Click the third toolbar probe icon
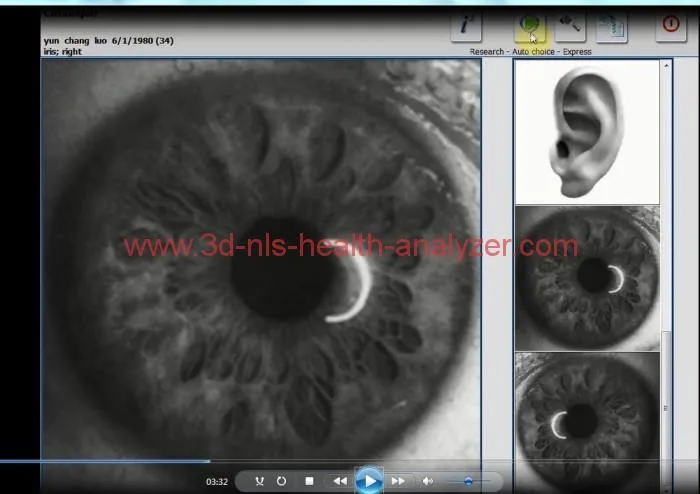Image resolution: width=700 pixels, height=494 pixels. coord(570,26)
